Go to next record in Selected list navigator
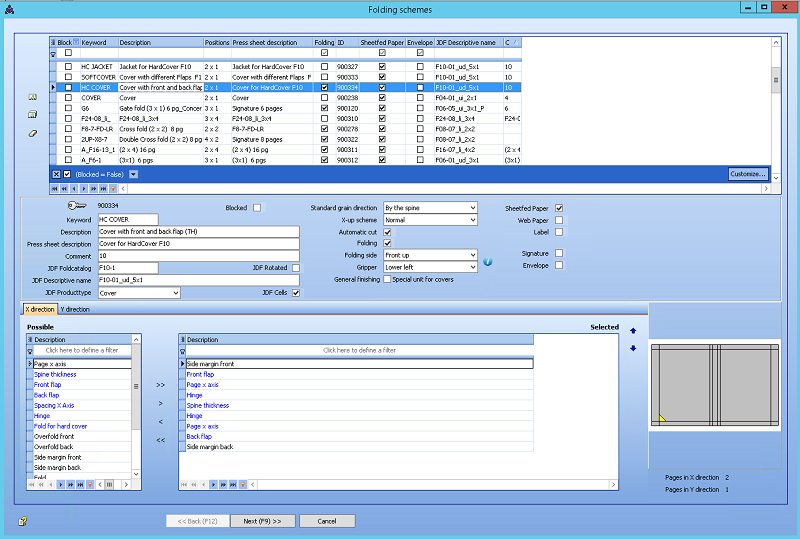Image resolution: width=800 pixels, height=539 pixels. [x=213, y=484]
